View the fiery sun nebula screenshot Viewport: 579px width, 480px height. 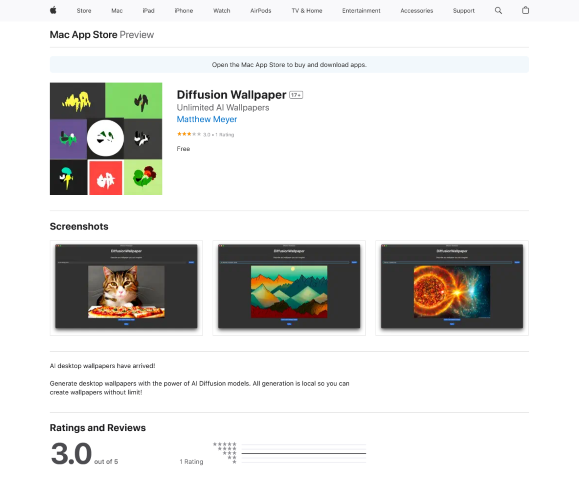click(x=452, y=288)
